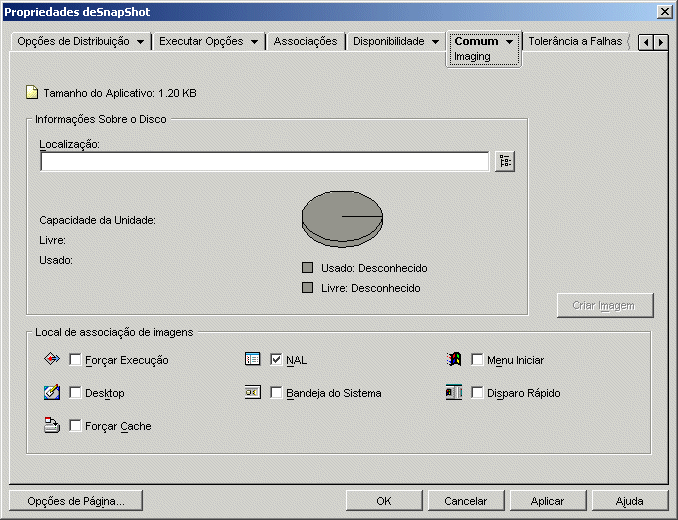Open the Disponibilidade tab dropdown arrow
Viewport: 678px width, 520px height.
[x=435, y=42]
